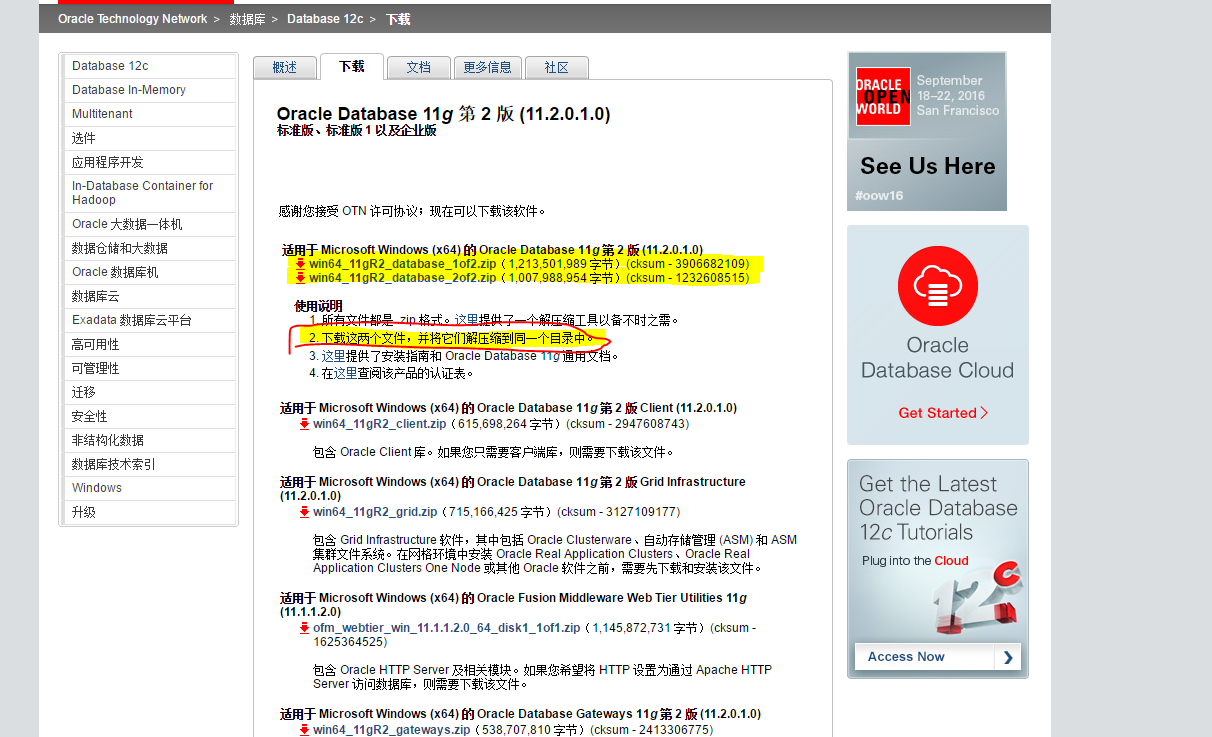The image size is (1212, 737).
Task: Click Oracle Technology Network breadcrumb
Action: [133, 19]
